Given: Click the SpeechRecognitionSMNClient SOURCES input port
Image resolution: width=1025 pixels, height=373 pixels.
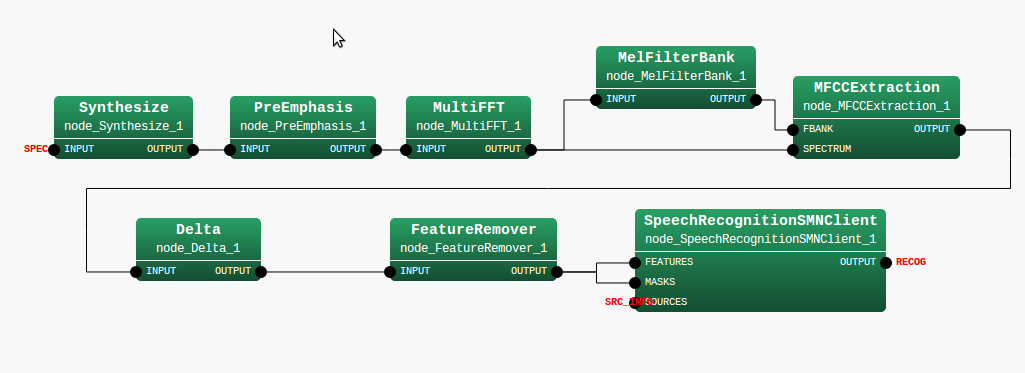Looking at the screenshot, I should [x=635, y=303].
